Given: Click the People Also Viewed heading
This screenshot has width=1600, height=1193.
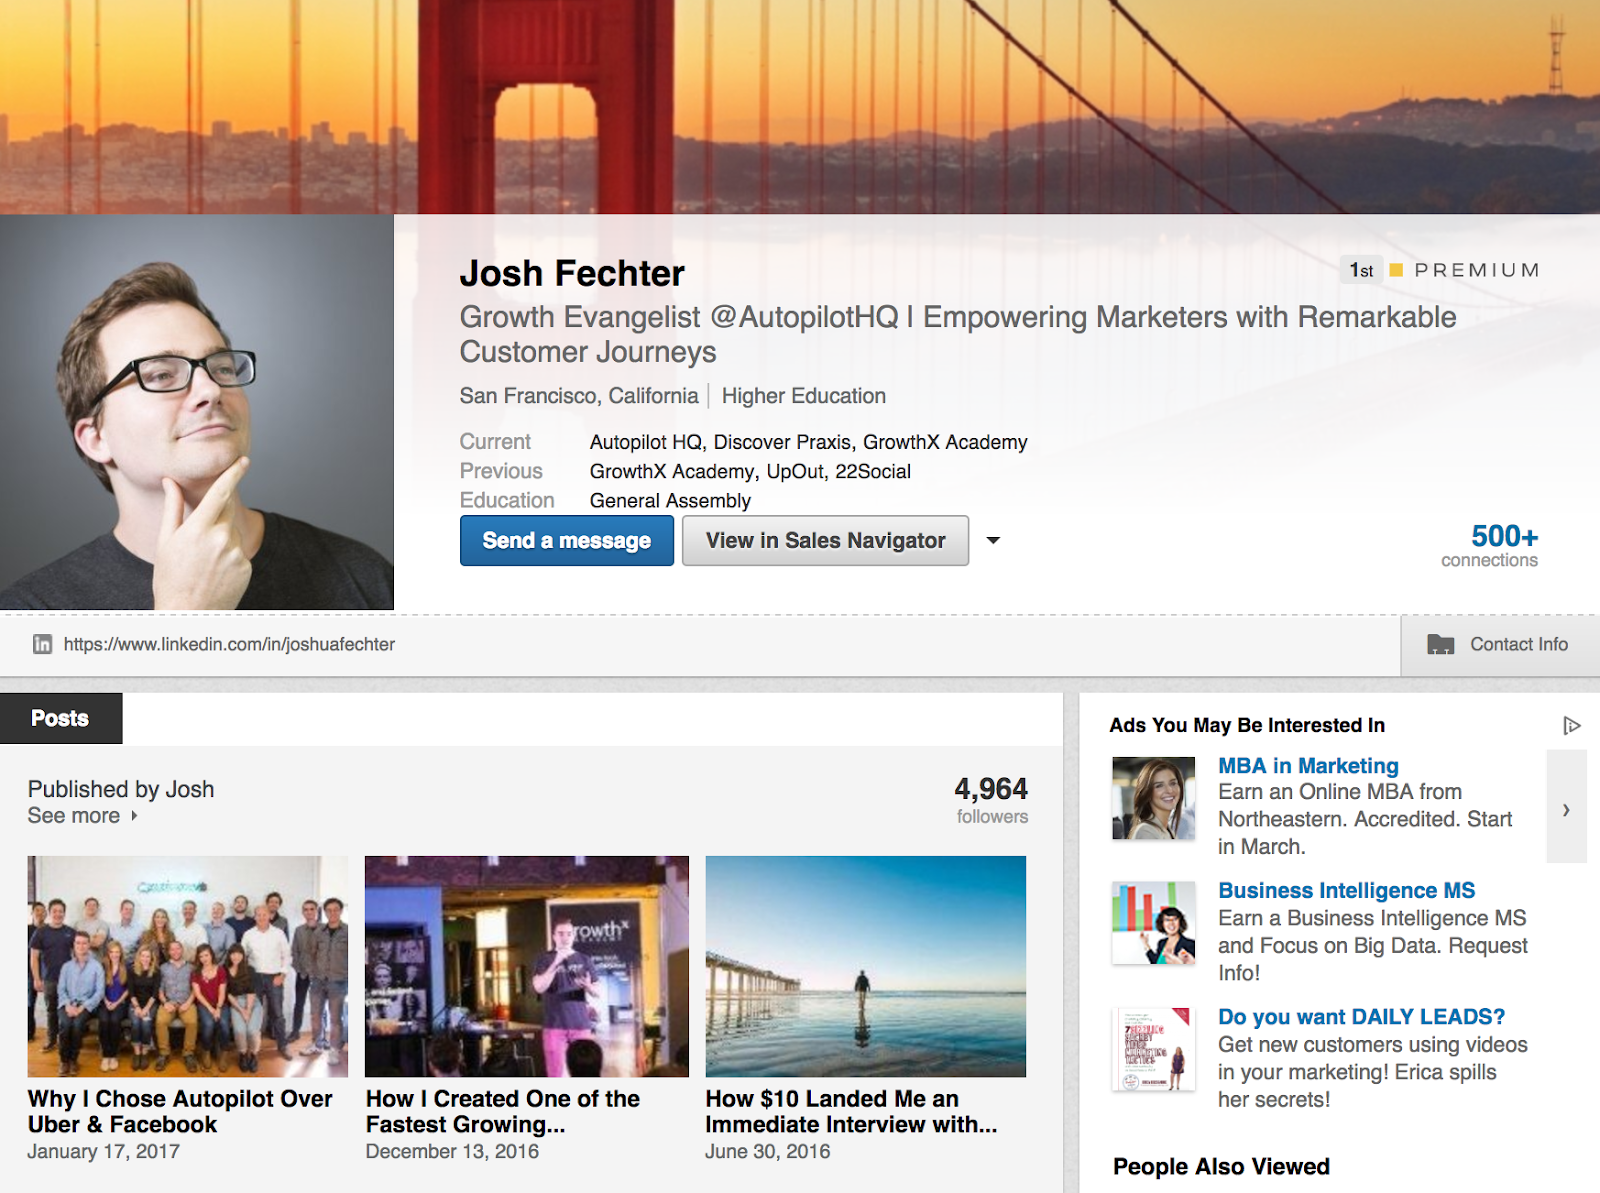Looking at the screenshot, I should [x=1221, y=1167].
